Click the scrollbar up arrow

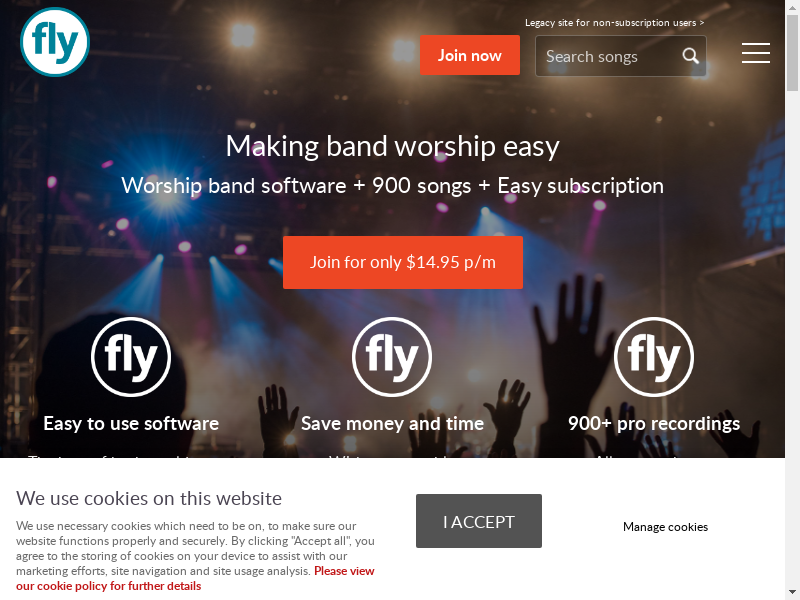pyautogui.click(x=792, y=7)
